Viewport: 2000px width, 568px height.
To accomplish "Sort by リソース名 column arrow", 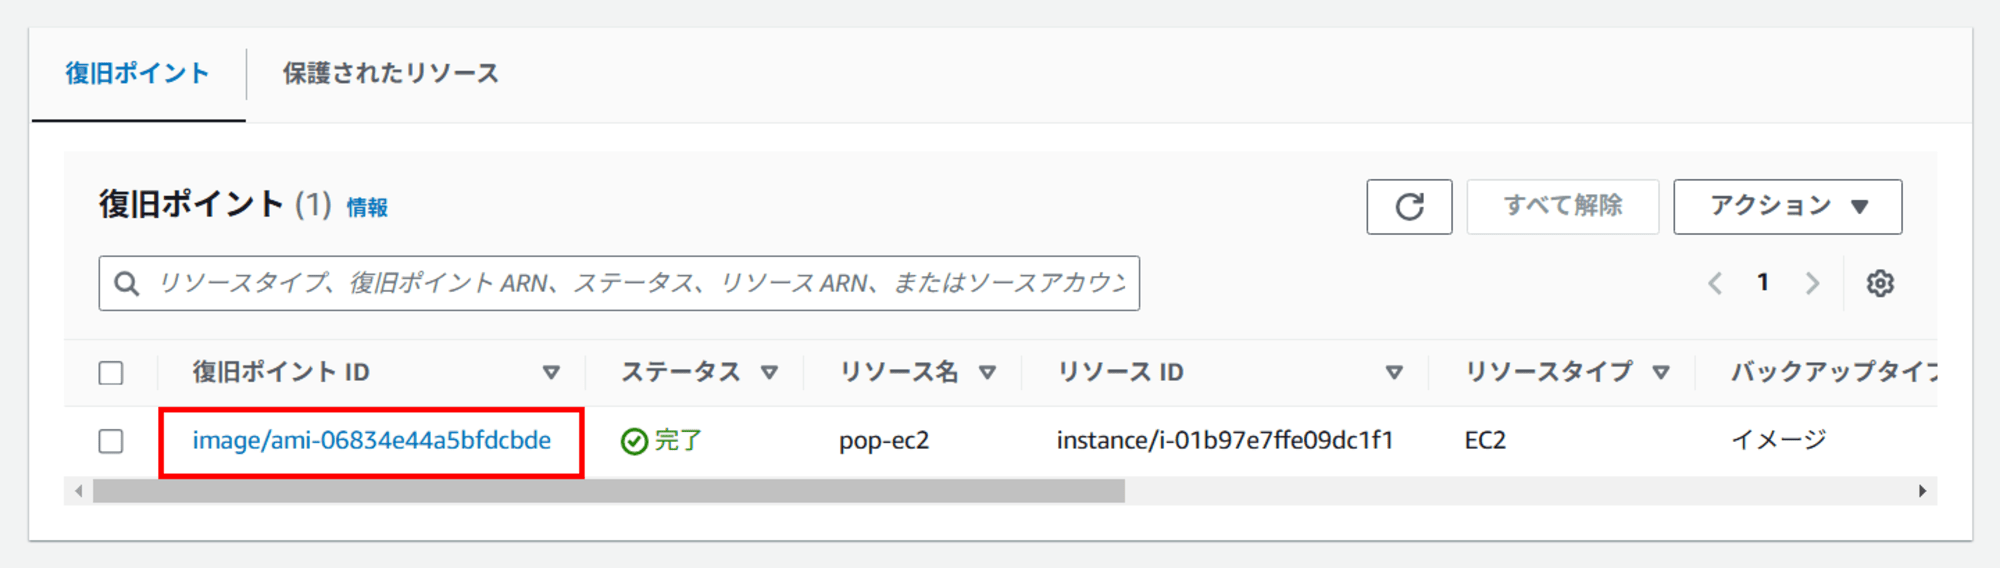I will coord(987,373).
